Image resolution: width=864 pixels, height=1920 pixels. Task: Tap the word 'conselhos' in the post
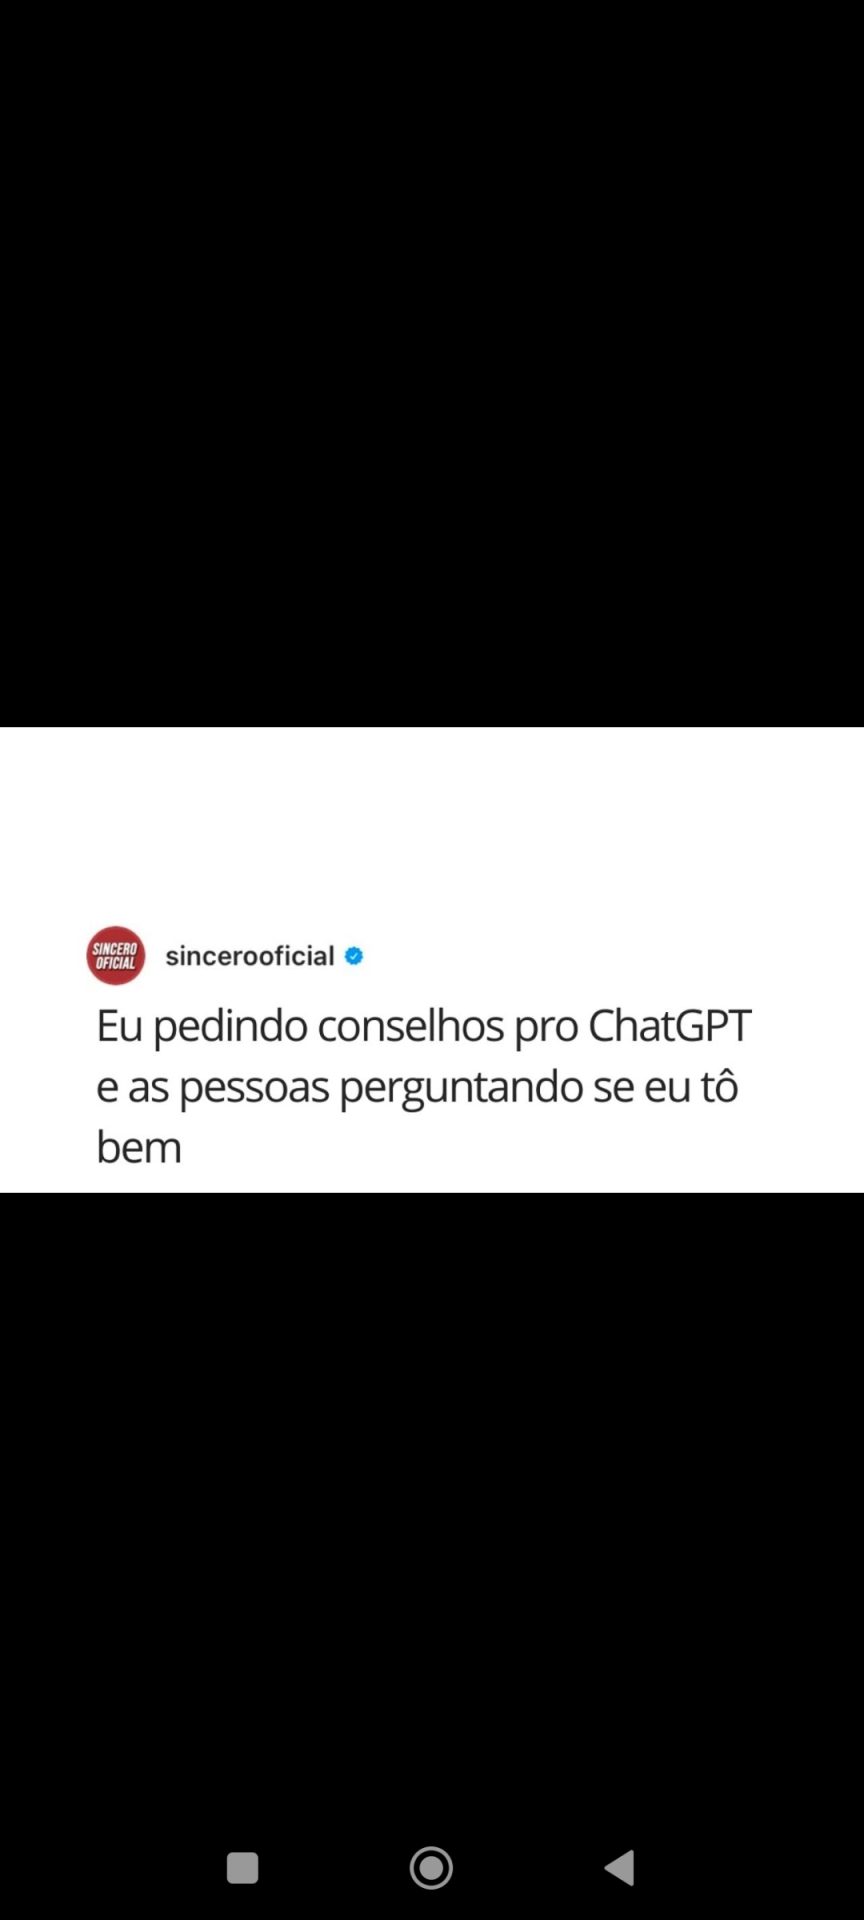click(x=411, y=1026)
